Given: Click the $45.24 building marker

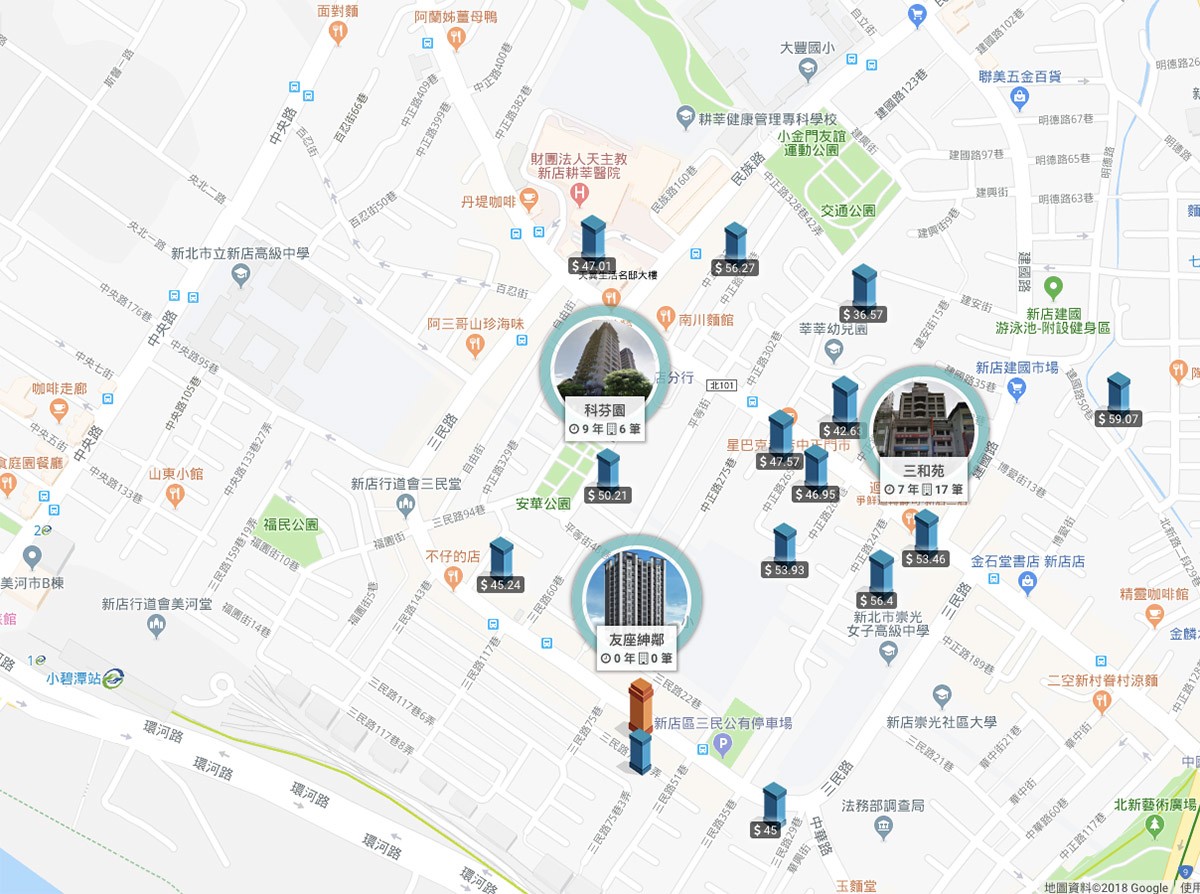Looking at the screenshot, I should coord(500,565).
